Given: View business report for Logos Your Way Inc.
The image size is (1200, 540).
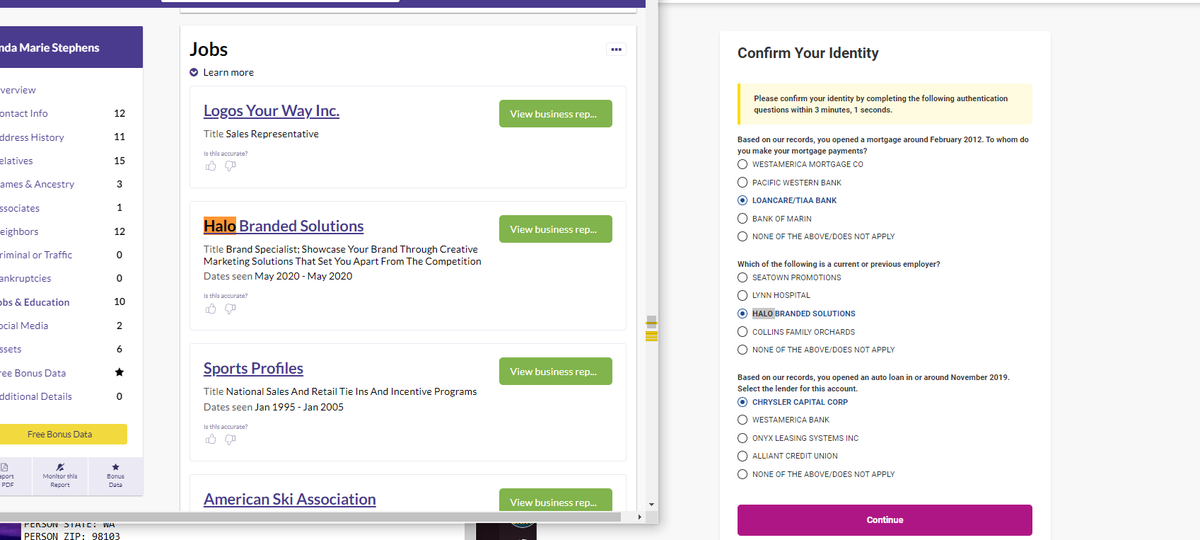Looking at the screenshot, I should pyautogui.click(x=555, y=114).
